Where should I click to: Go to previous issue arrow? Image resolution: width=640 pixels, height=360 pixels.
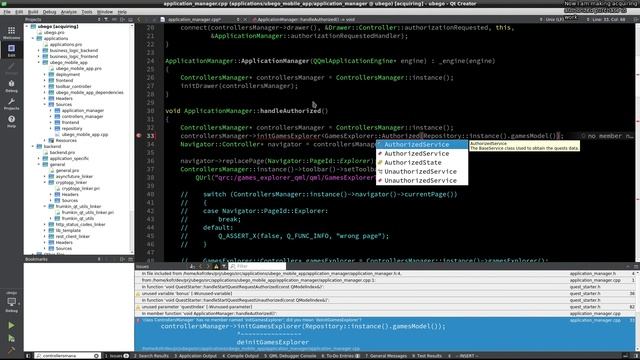pos(200,267)
